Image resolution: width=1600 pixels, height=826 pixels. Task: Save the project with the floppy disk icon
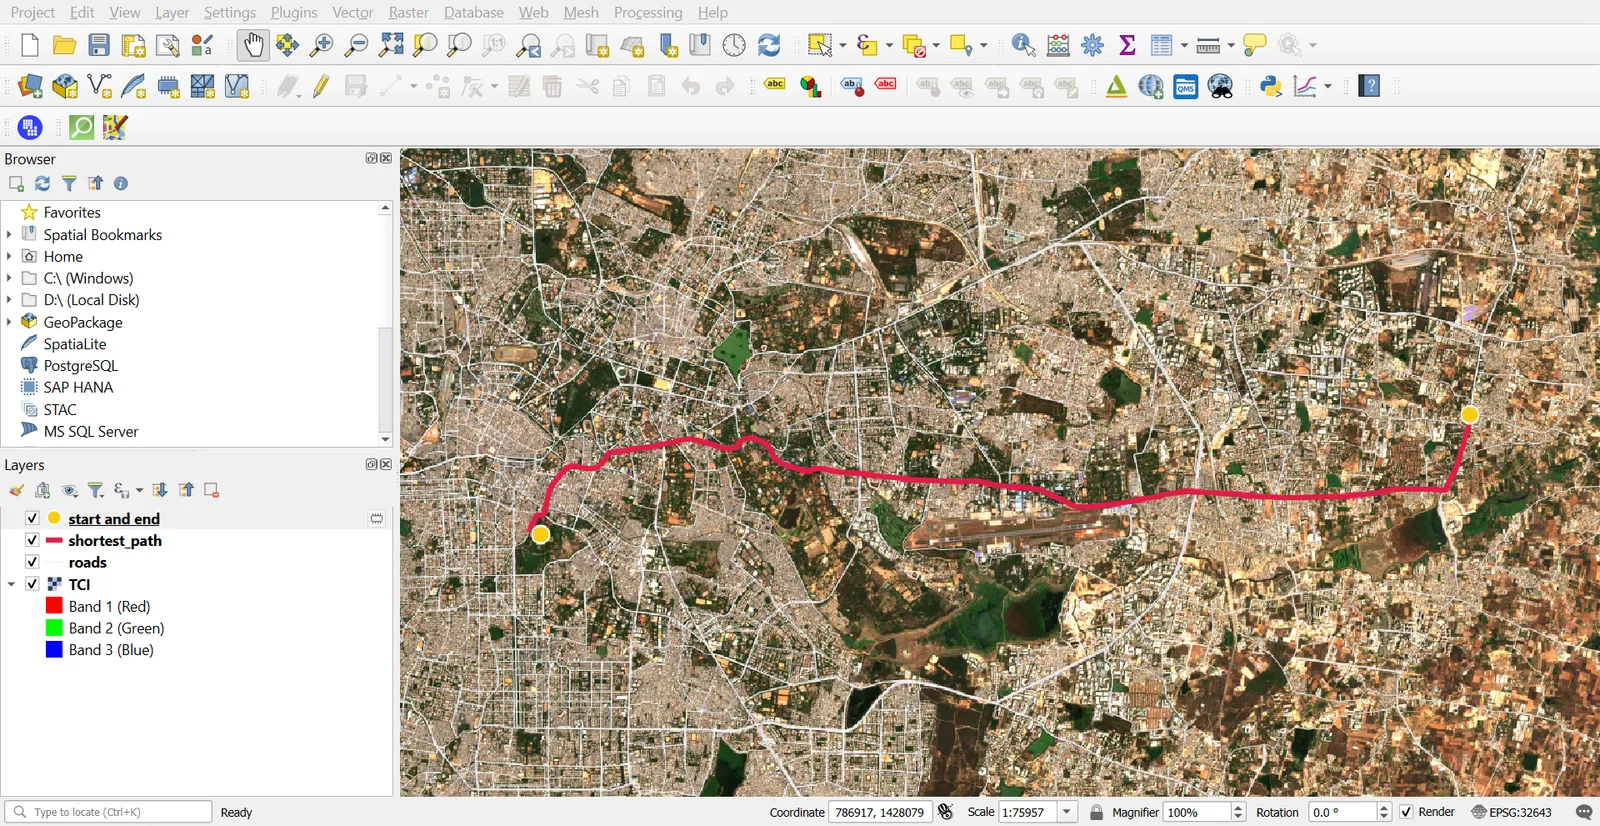tap(98, 45)
